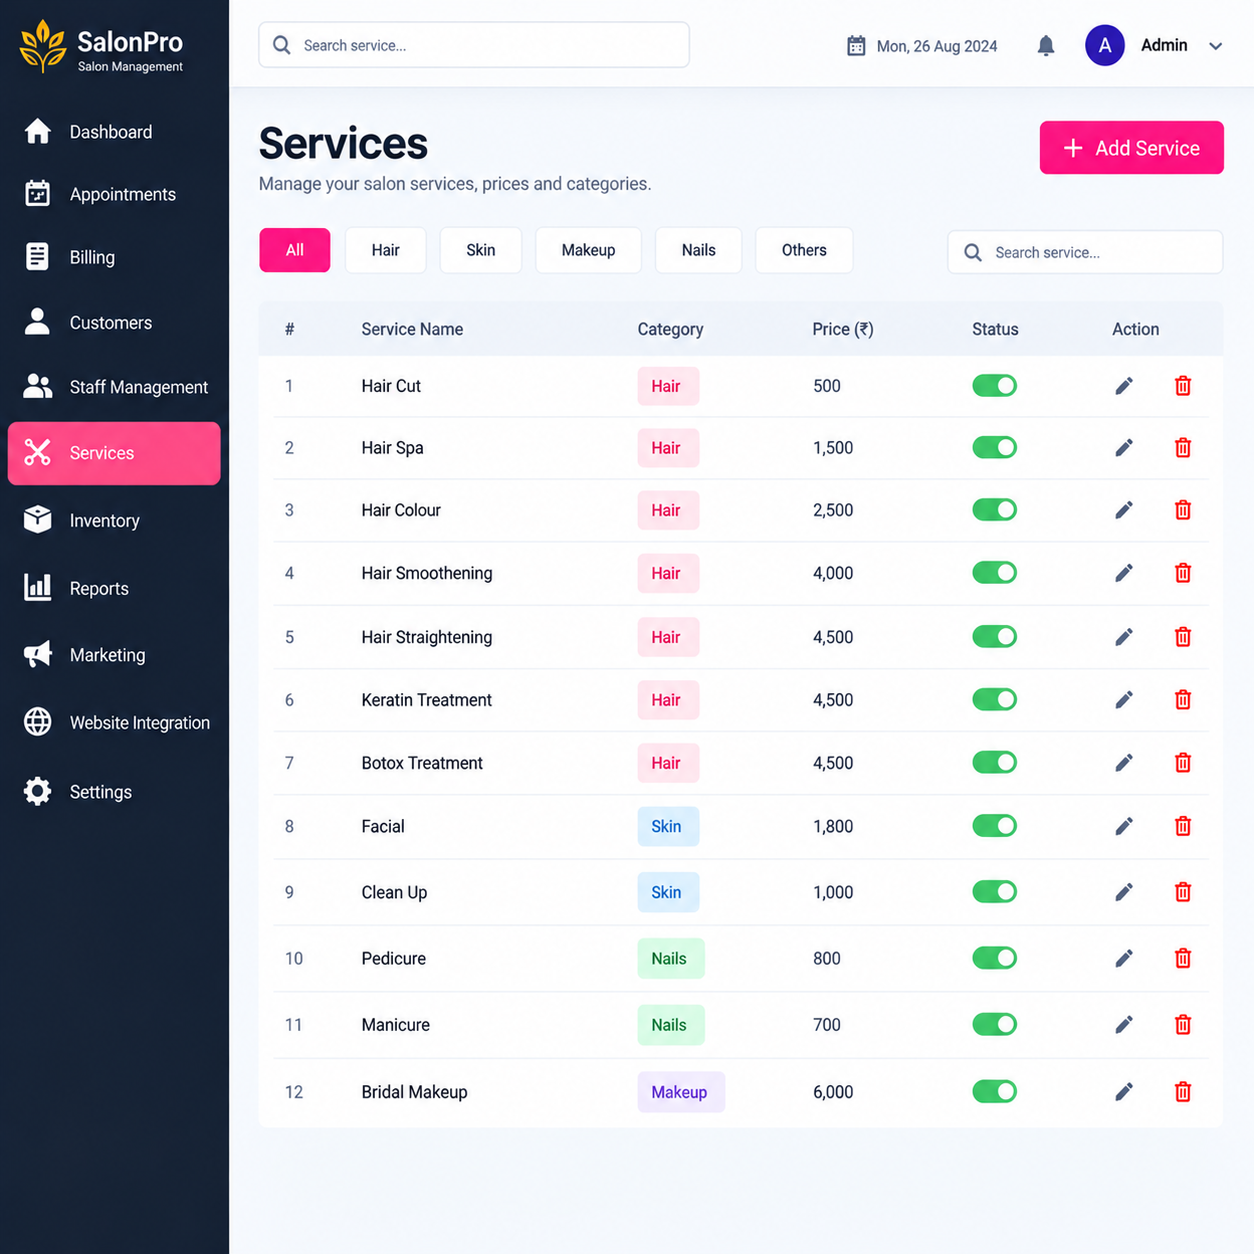Open notifications bell
The height and width of the screenshot is (1254, 1254).
click(1046, 46)
